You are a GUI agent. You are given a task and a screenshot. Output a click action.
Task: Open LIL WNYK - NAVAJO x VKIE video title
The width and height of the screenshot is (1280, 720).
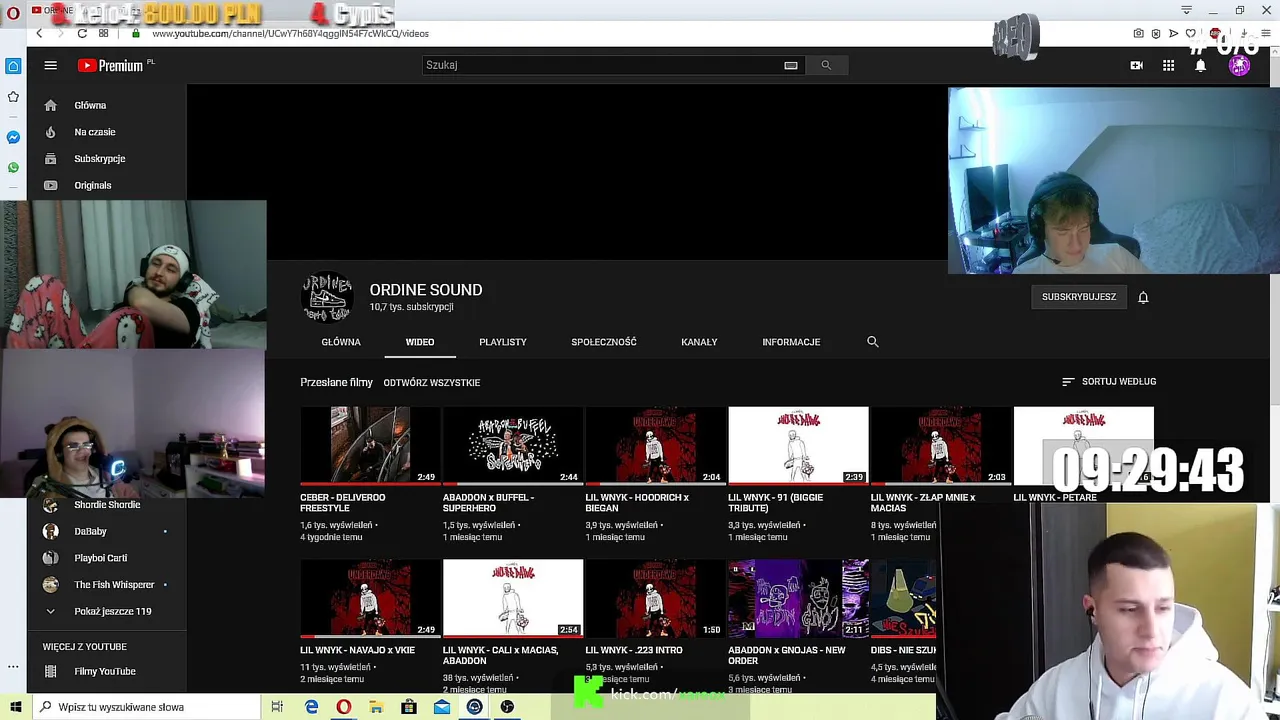(x=357, y=650)
